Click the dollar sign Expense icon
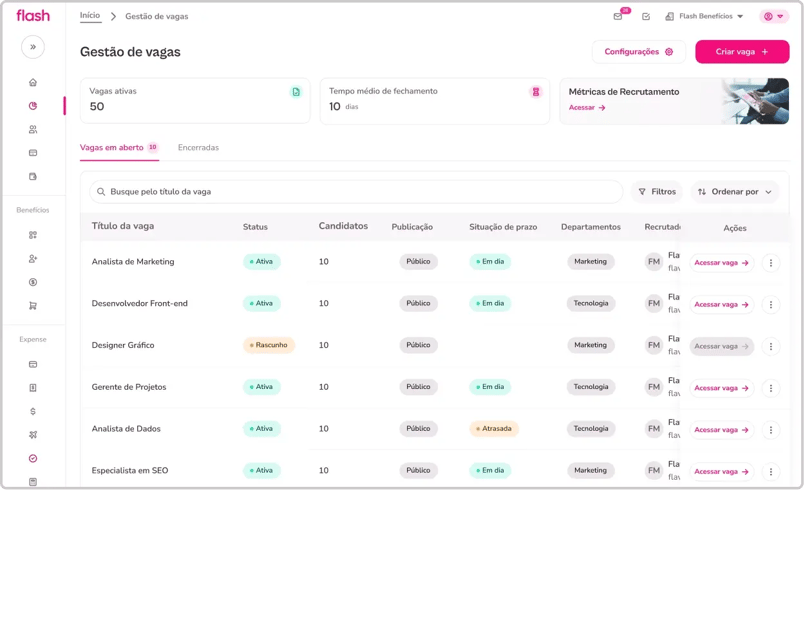The height and width of the screenshot is (644, 805). coord(33,411)
